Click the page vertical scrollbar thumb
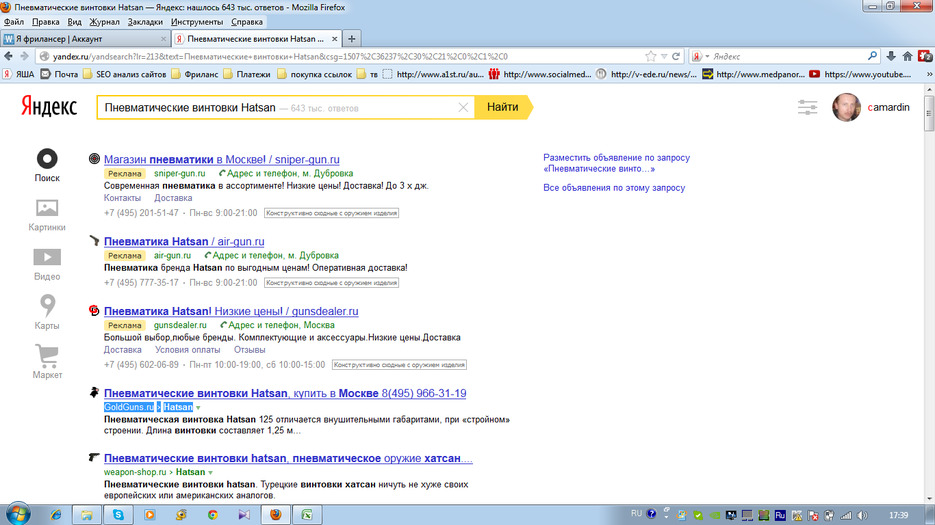This screenshot has width=935, height=525. click(929, 112)
